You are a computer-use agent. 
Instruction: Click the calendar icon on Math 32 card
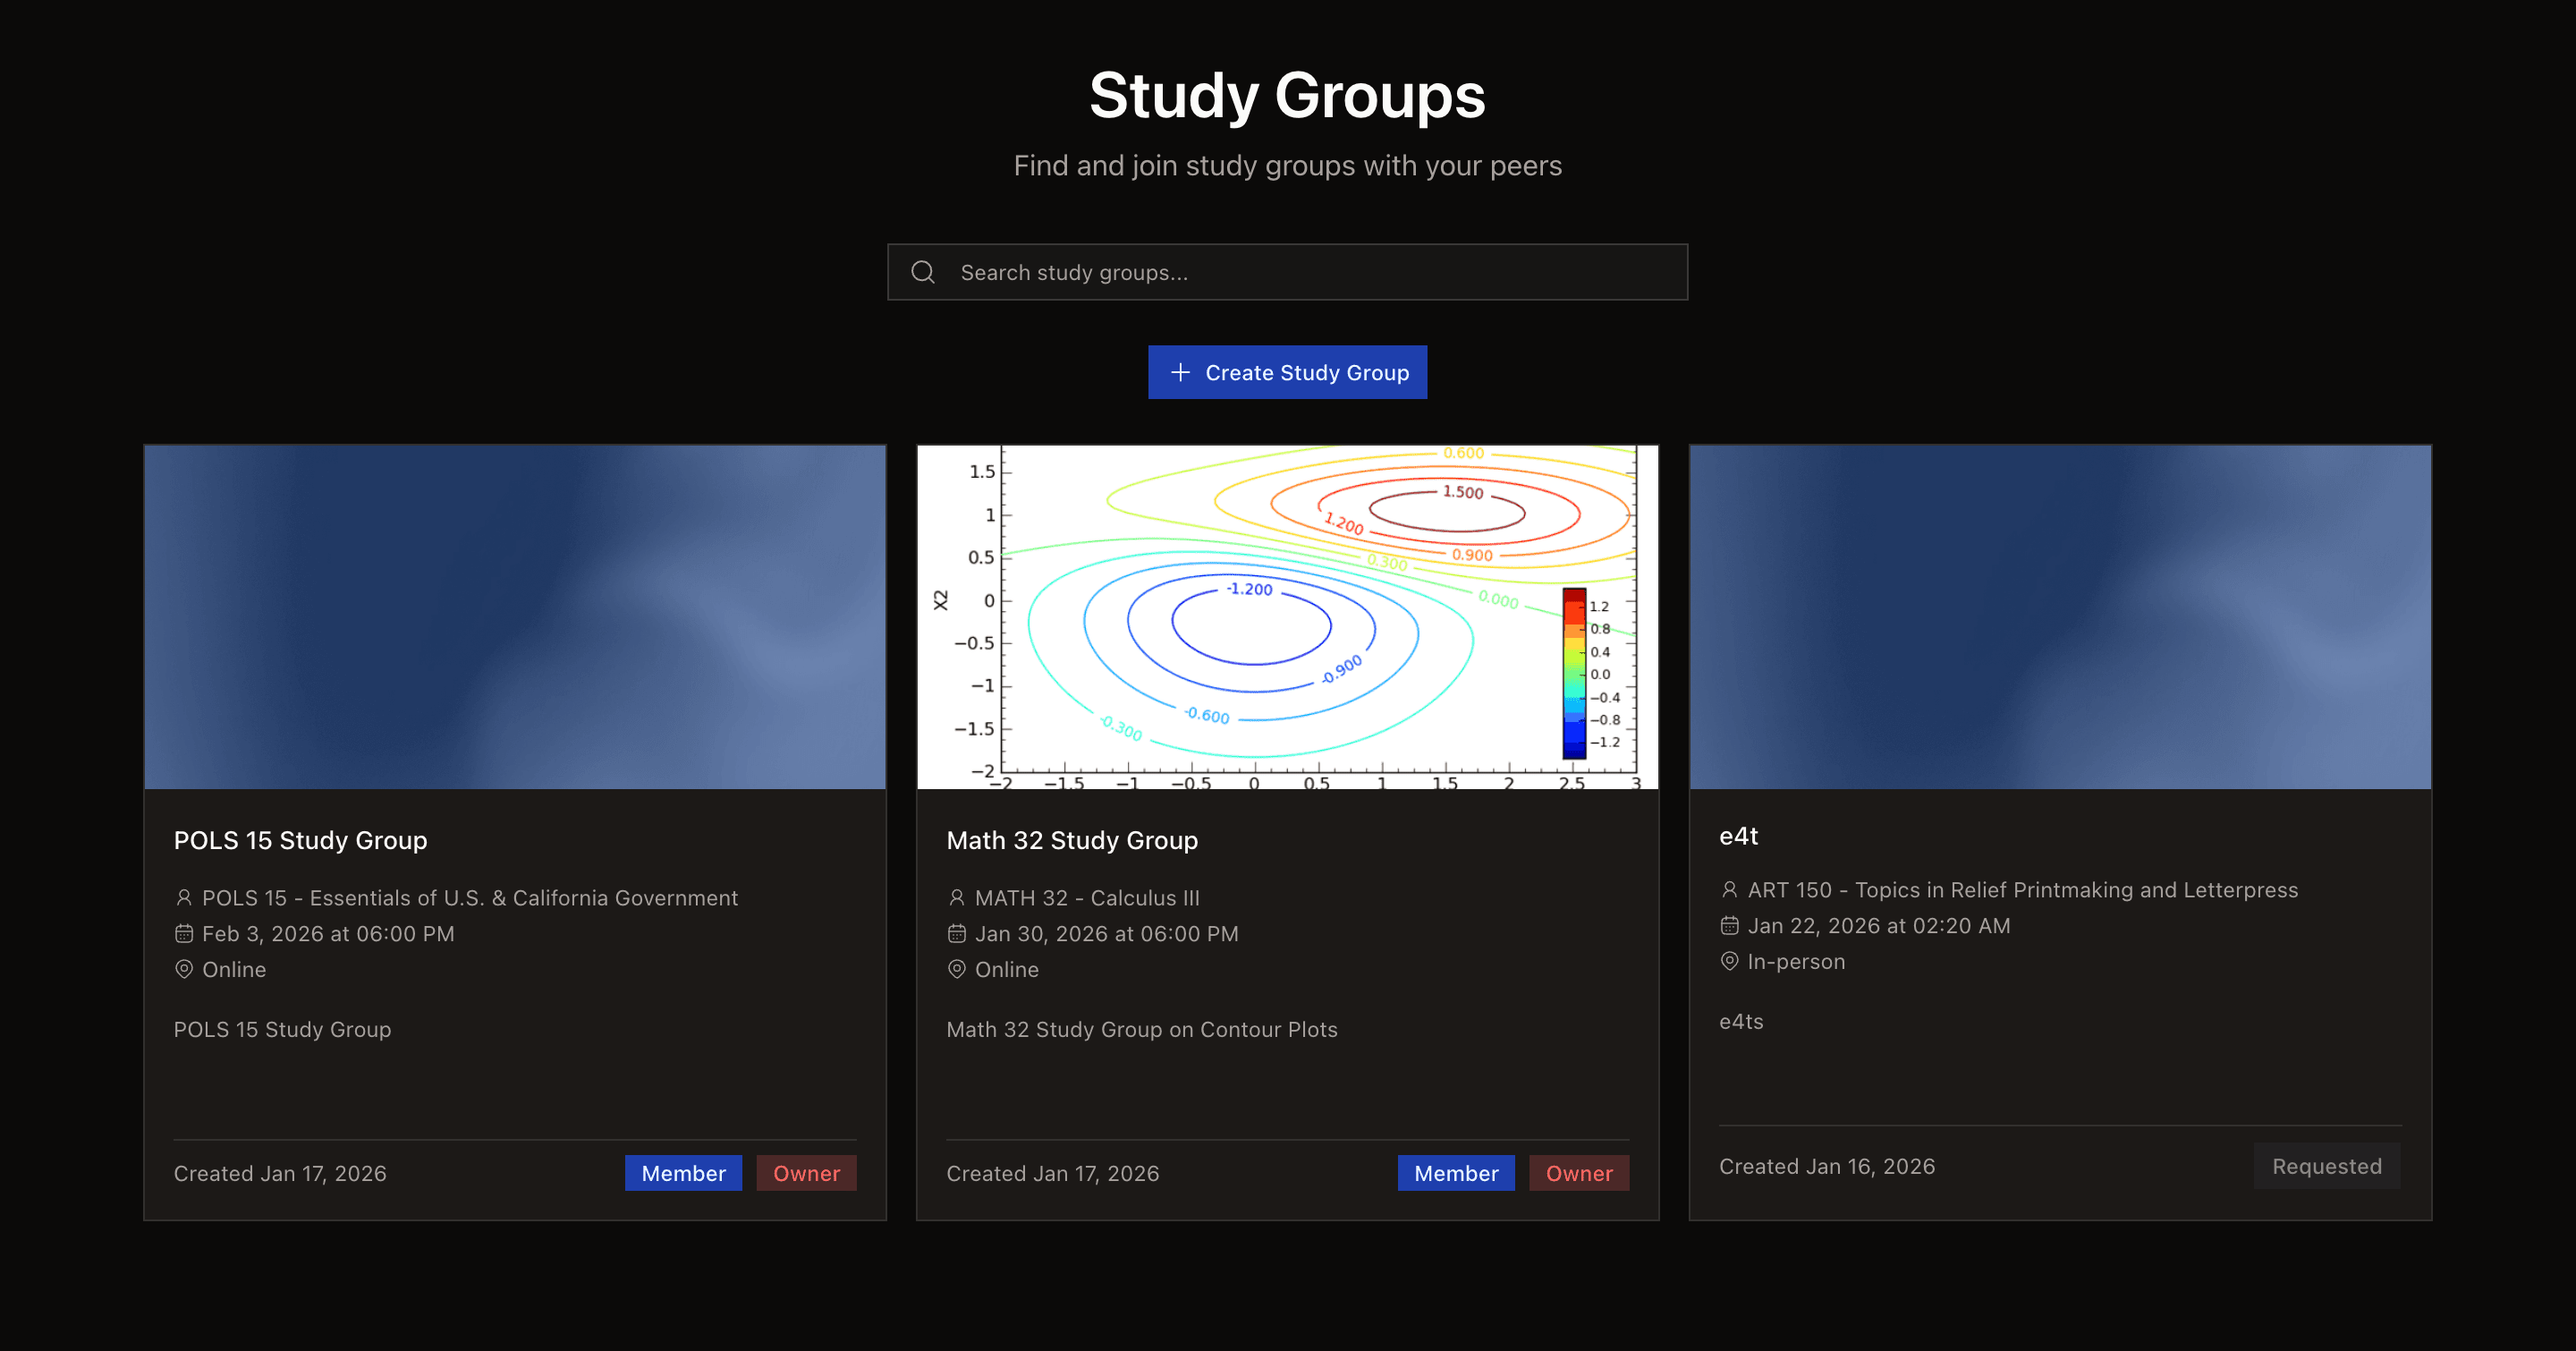957,933
